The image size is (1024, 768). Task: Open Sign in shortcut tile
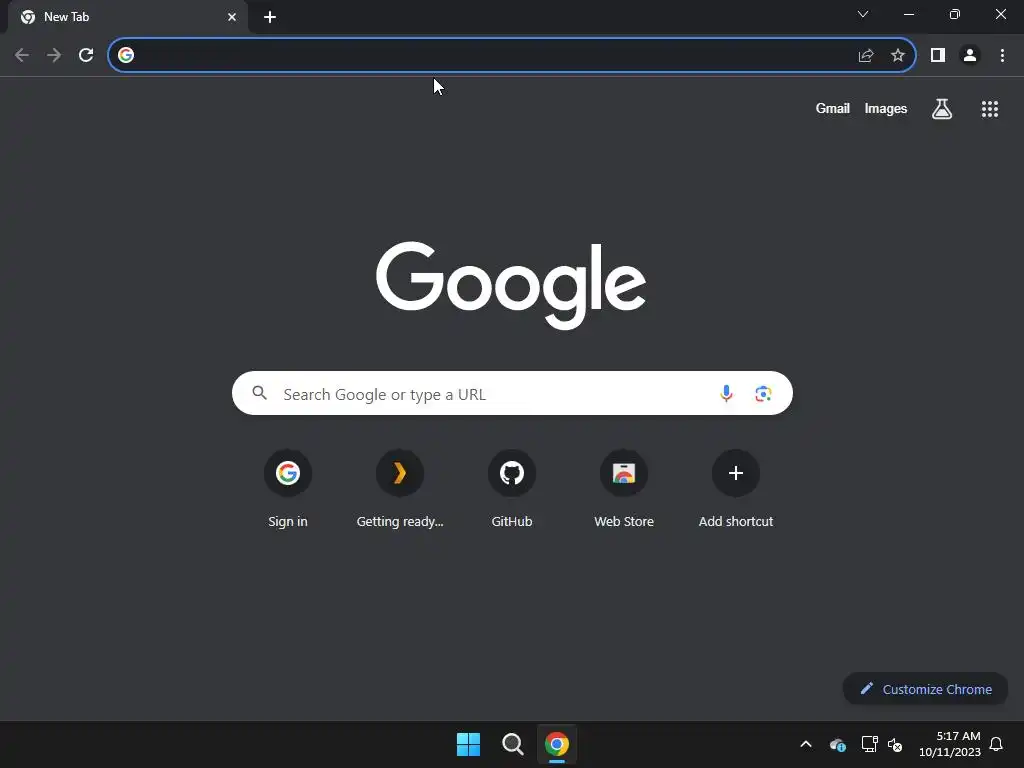coord(288,488)
